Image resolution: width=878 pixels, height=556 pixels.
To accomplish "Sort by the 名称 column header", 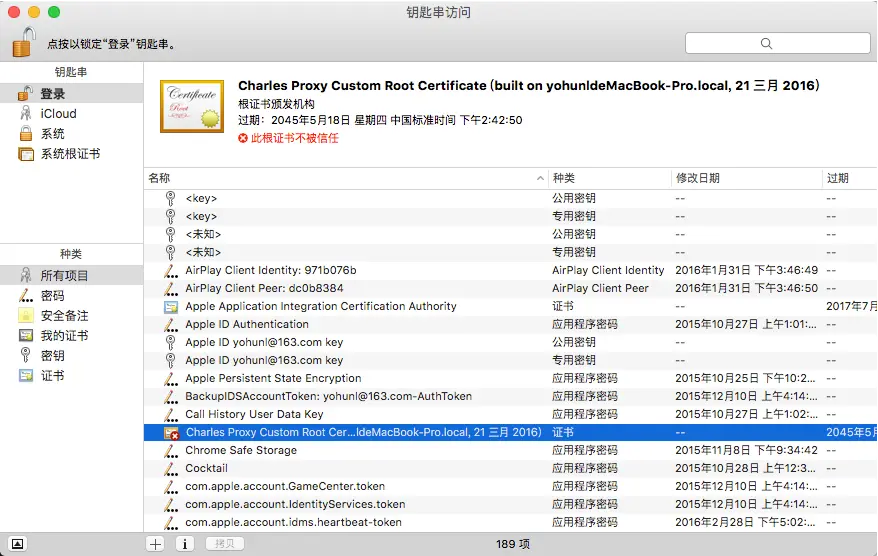I will coord(345,178).
